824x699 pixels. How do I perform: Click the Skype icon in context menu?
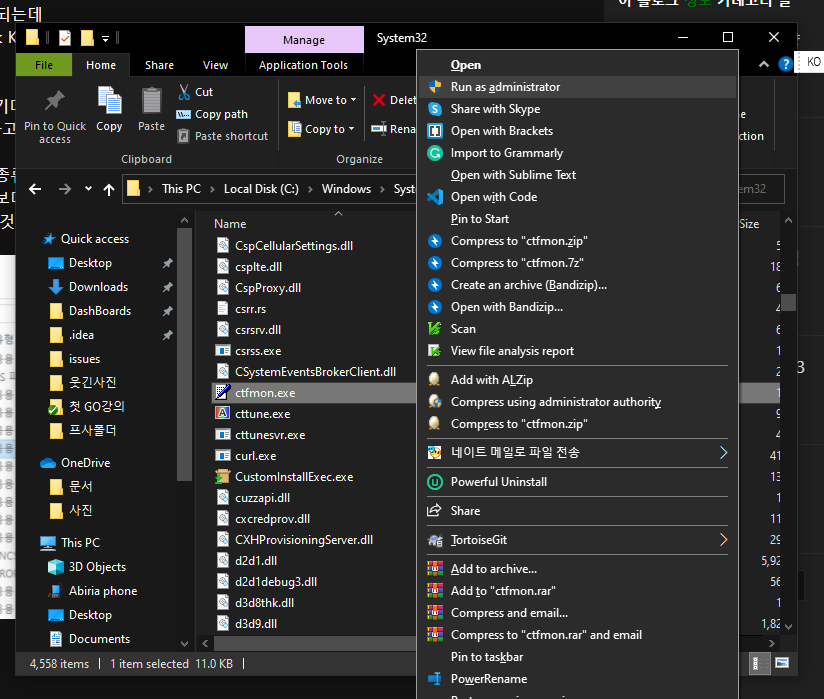coord(435,109)
